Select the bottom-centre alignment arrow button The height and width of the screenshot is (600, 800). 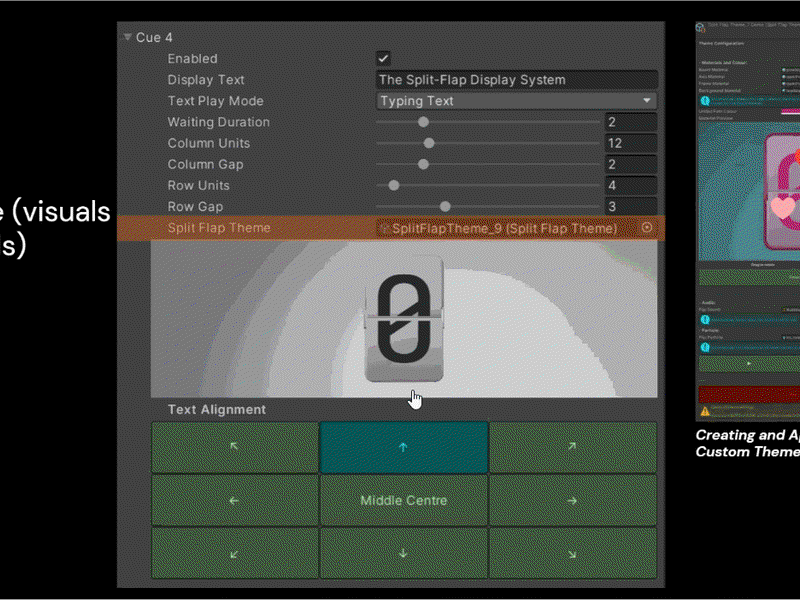pyautogui.click(x=404, y=554)
